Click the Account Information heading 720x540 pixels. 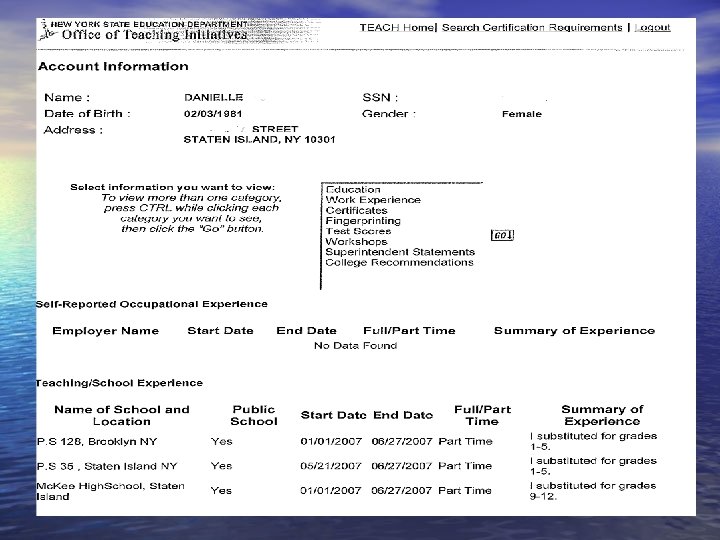pos(113,66)
